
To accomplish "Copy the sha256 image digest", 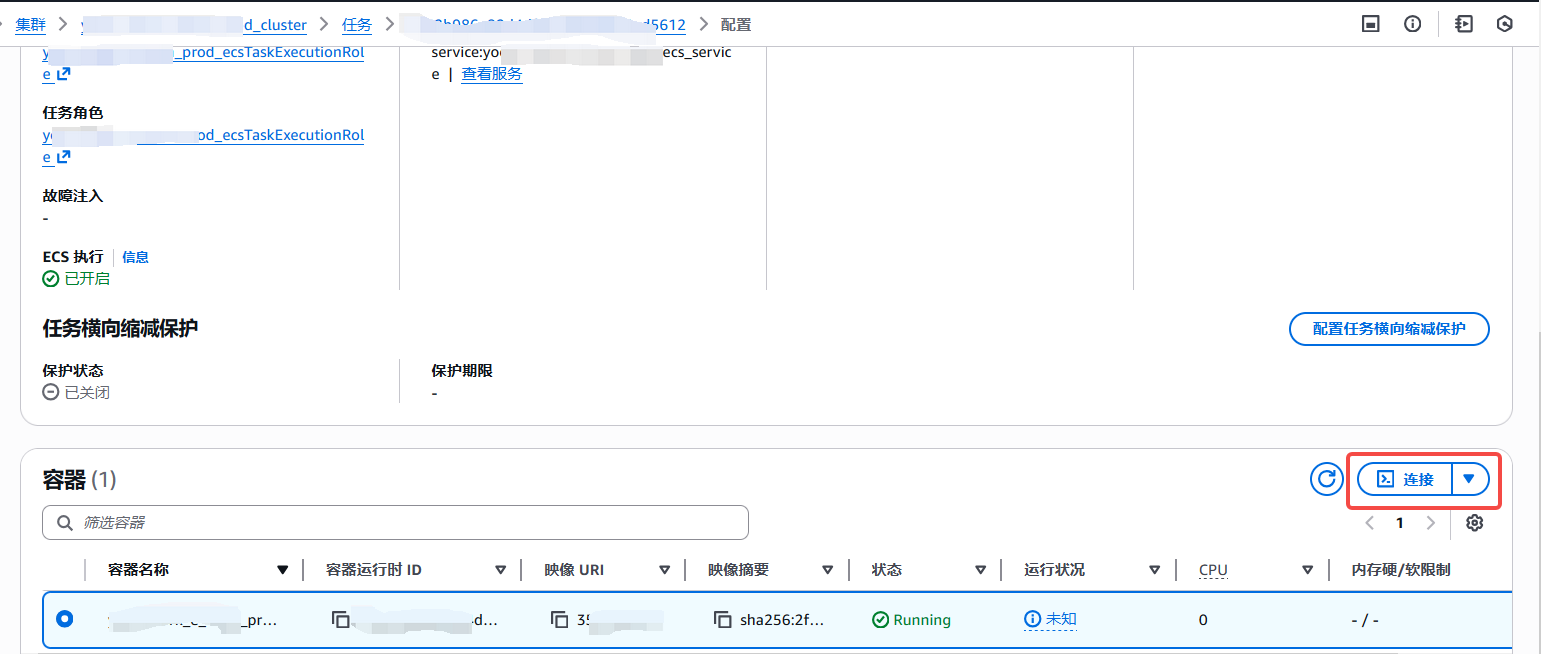I will pos(722,620).
